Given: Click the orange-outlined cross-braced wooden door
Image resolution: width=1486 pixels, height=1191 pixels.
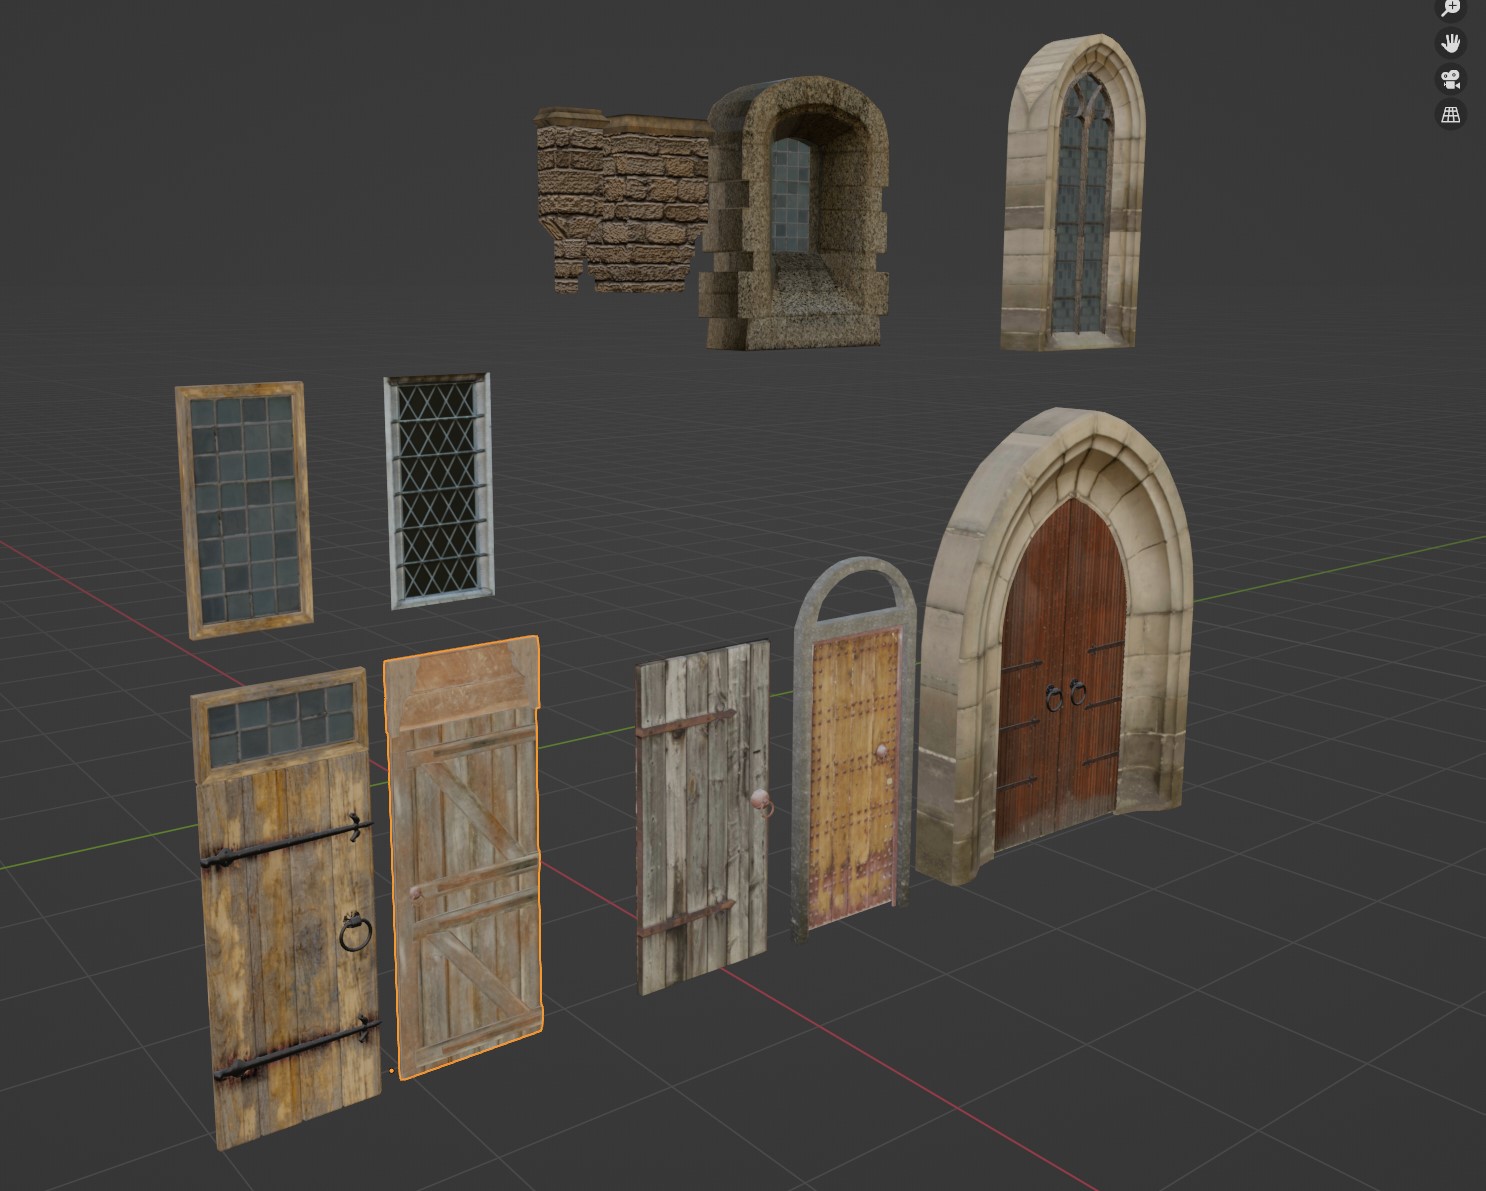Looking at the screenshot, I should [465, 856].
